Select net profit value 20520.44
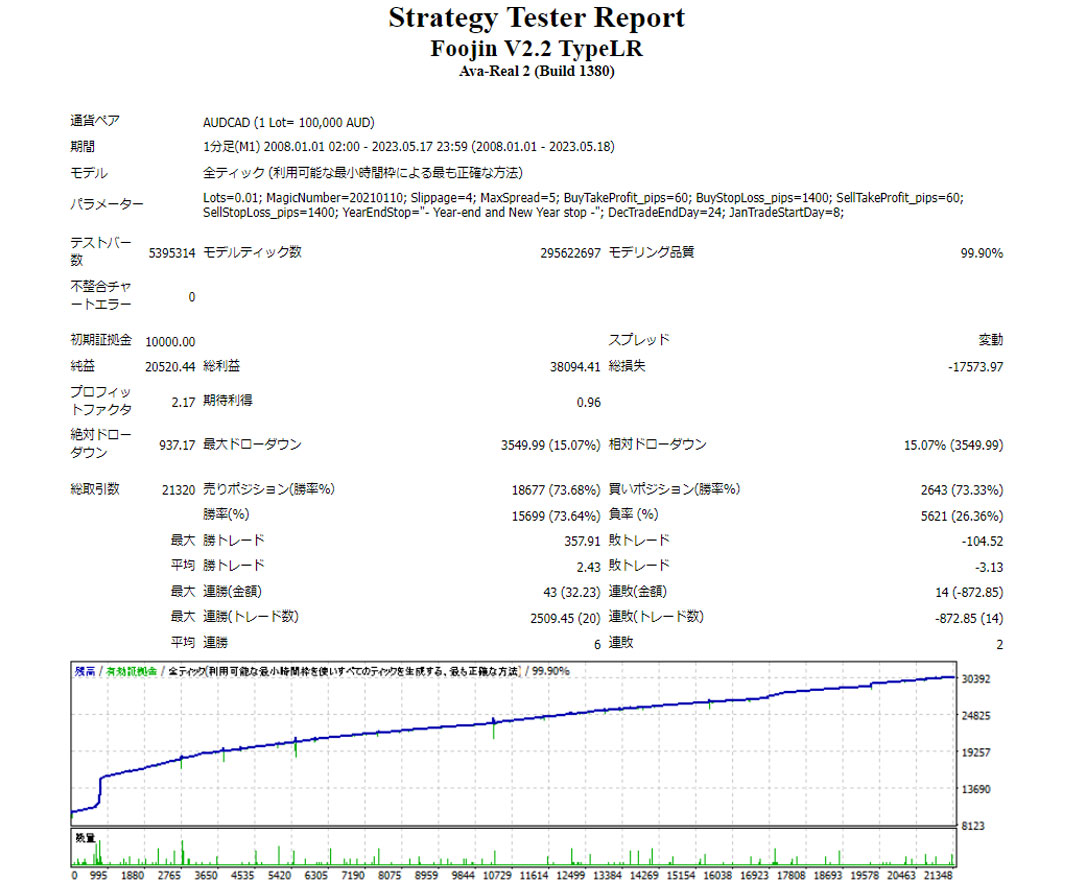This screenshot has height=888, width=1076. point(170,367)
